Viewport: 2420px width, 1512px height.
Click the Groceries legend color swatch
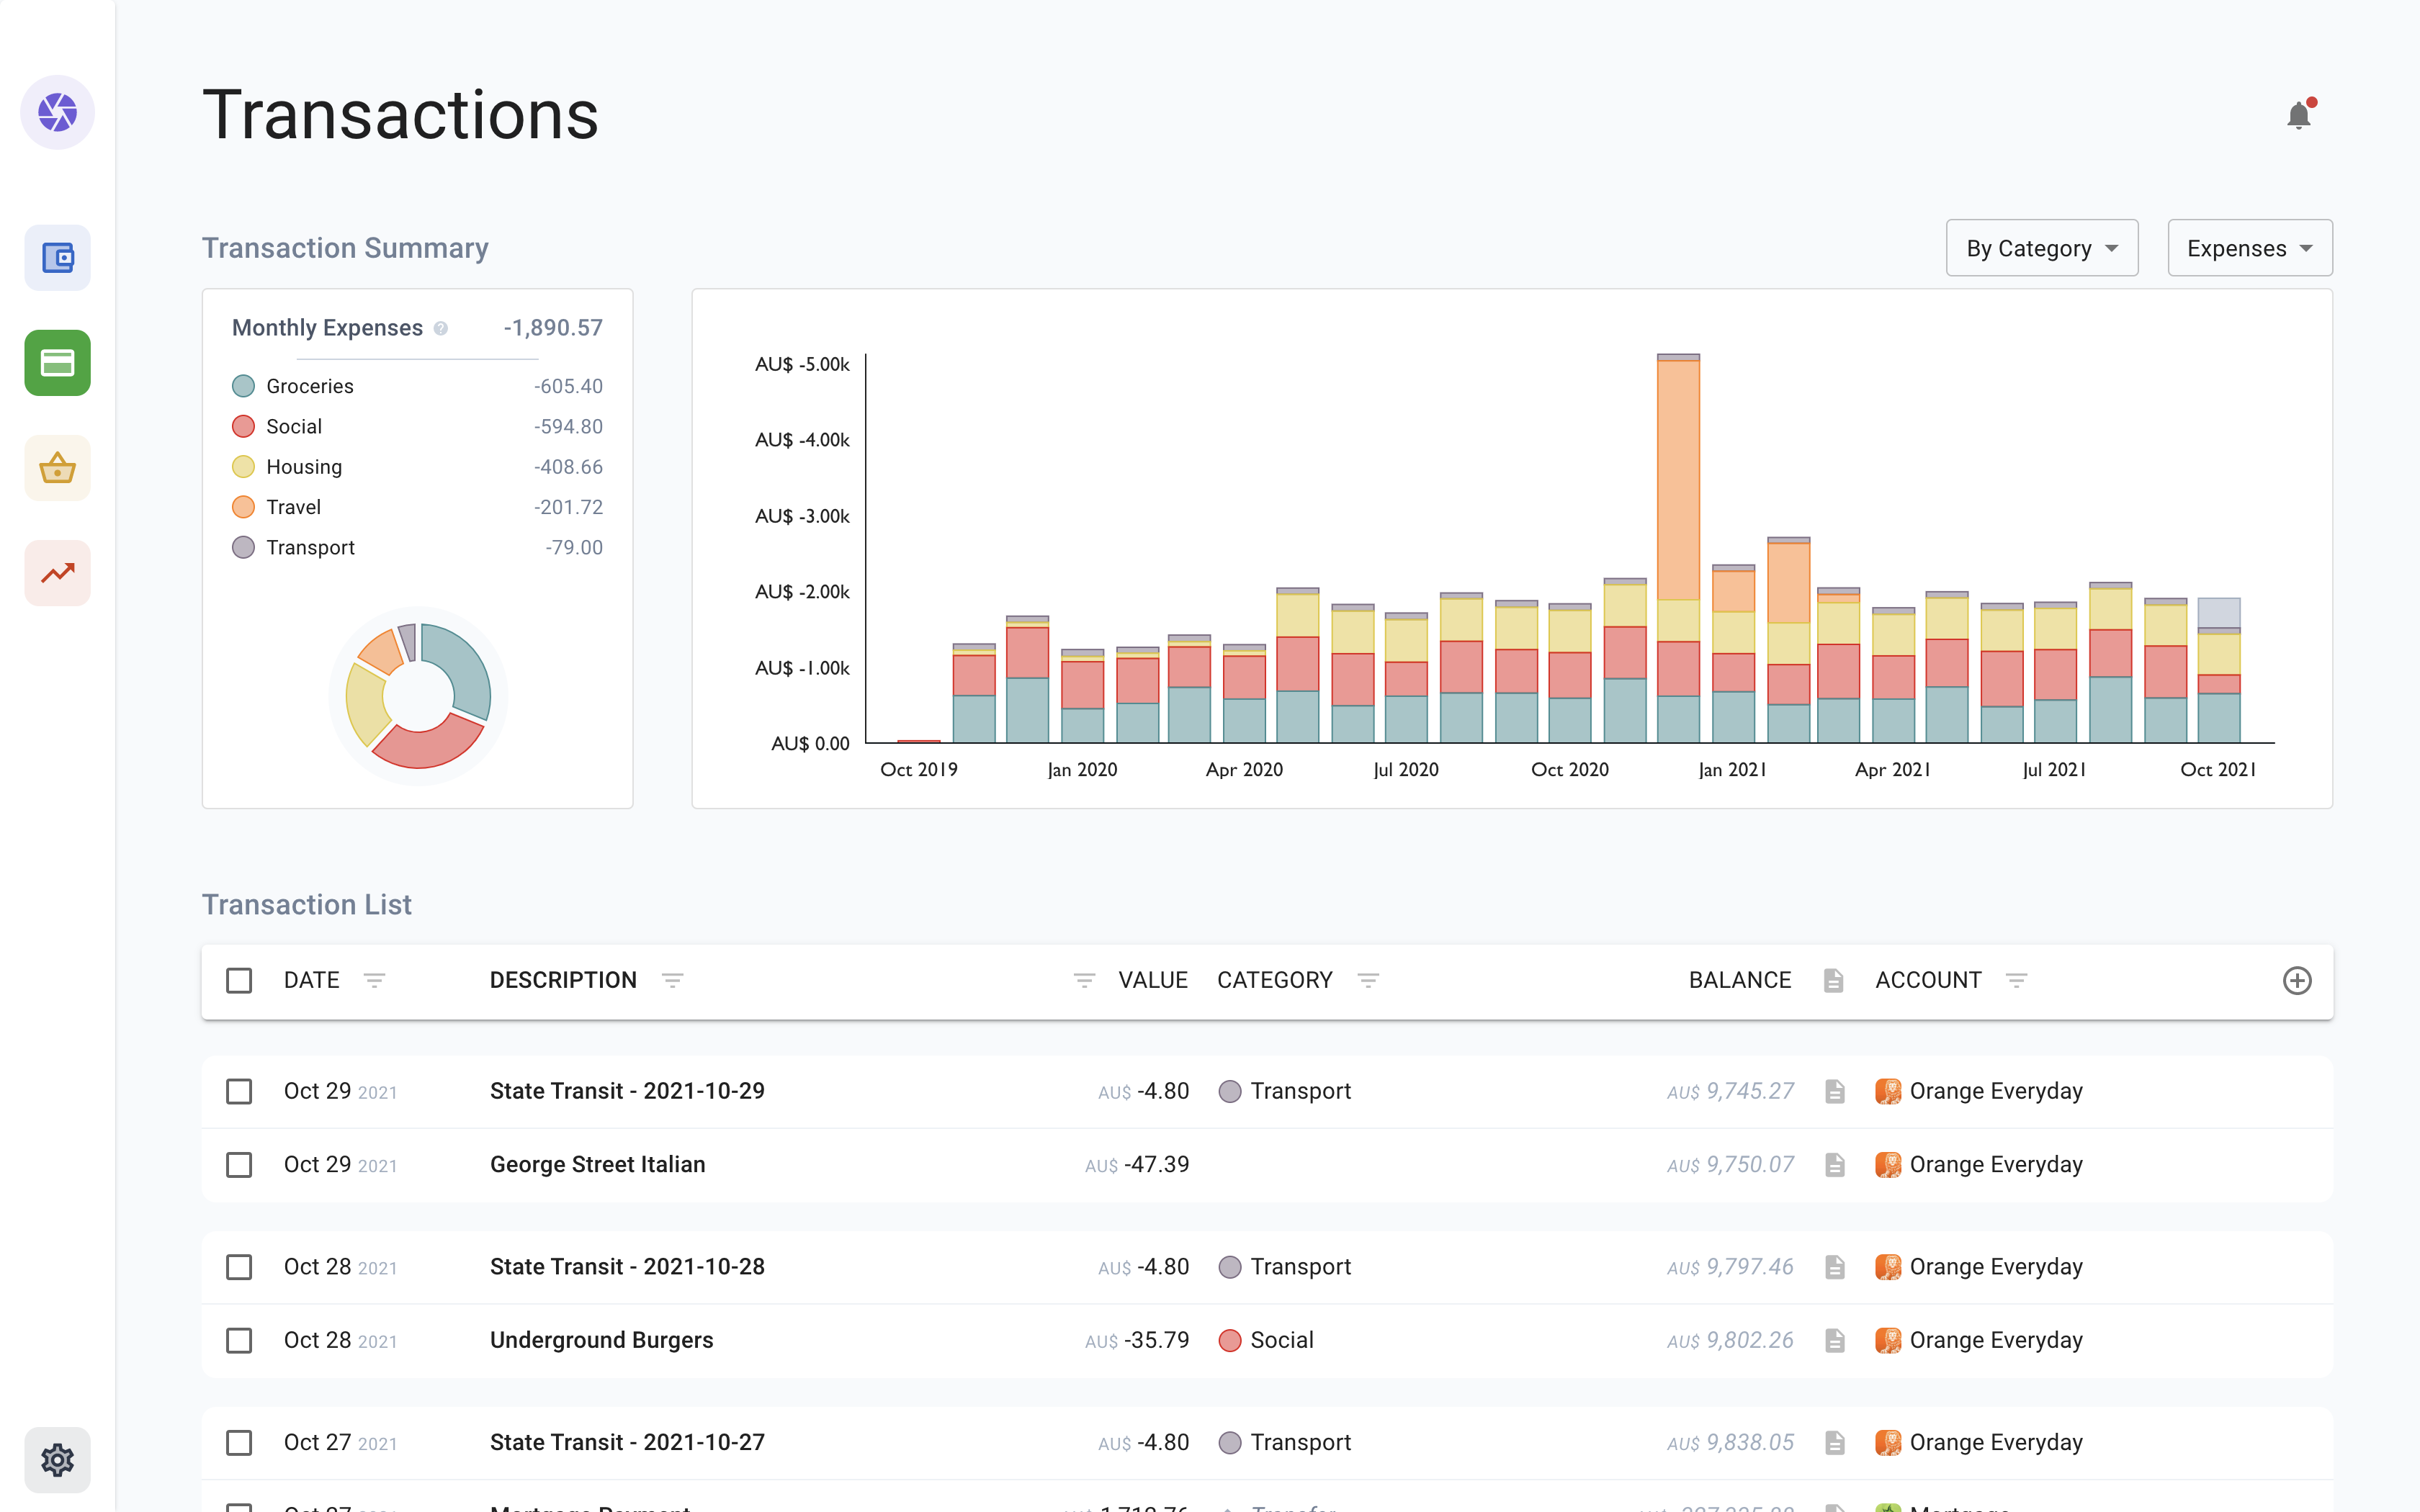coord(243,386)
